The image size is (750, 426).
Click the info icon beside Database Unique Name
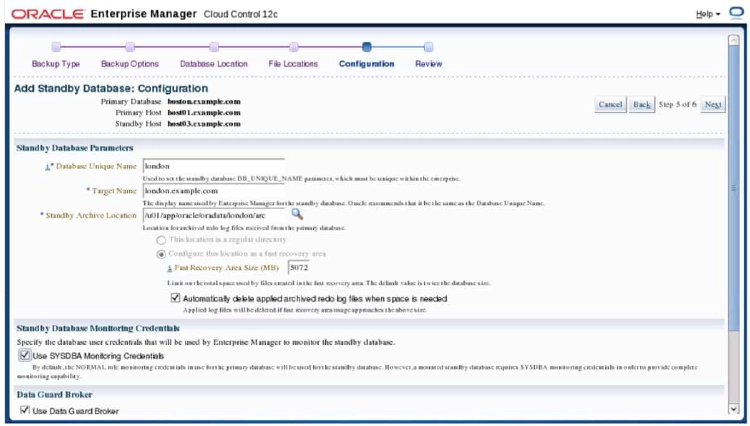coord(47,167)
